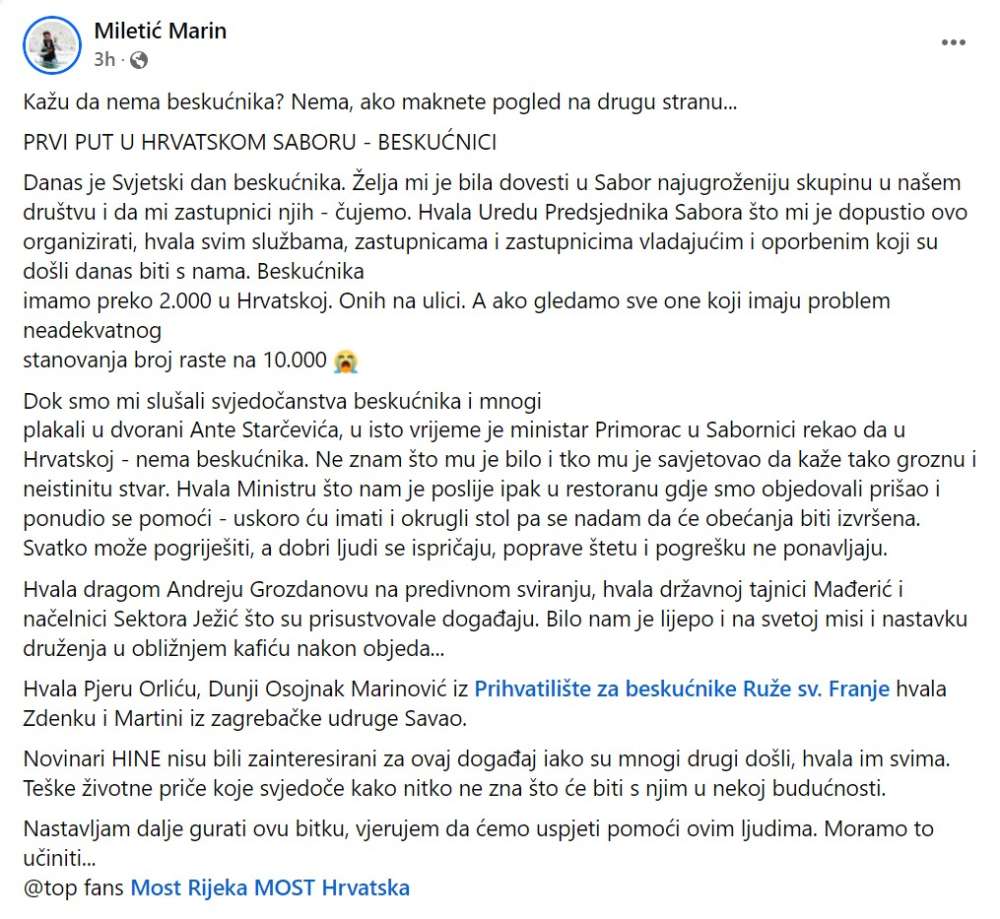Click the crying face emoji after 10.000
1000x919 pixels.
tap(345, 361)
